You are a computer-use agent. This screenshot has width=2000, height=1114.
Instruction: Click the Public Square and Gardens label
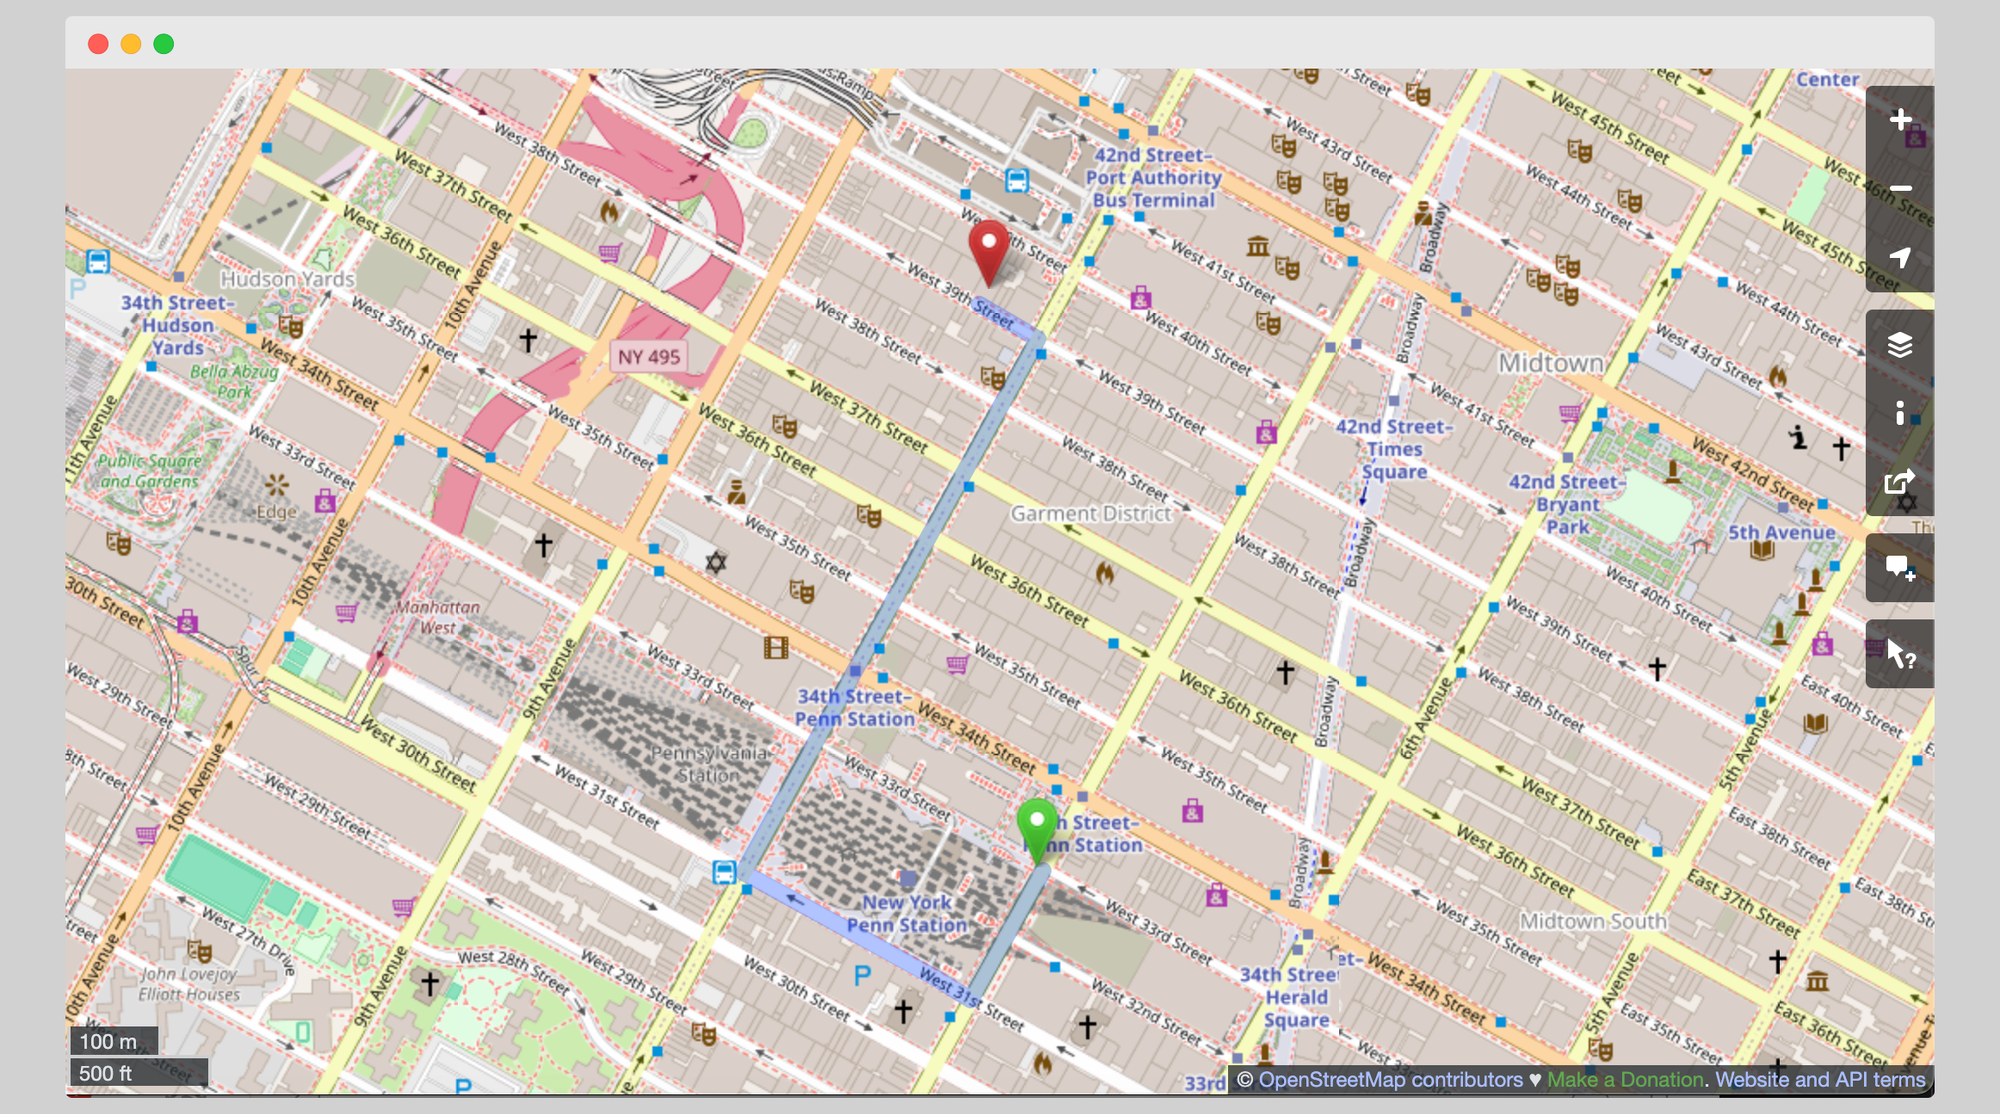click(149, 471)
